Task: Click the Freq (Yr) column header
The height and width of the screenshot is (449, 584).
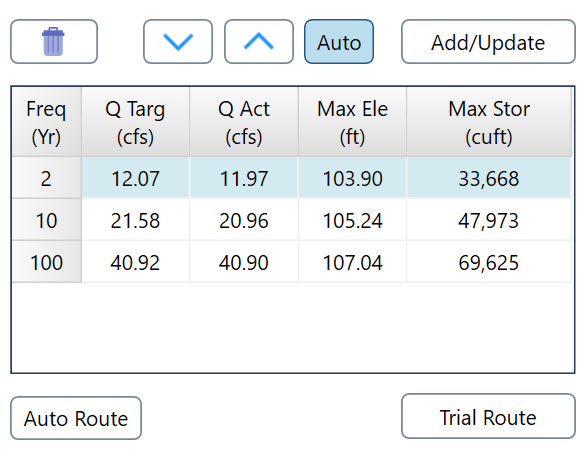Action: (x=47, y=122)
